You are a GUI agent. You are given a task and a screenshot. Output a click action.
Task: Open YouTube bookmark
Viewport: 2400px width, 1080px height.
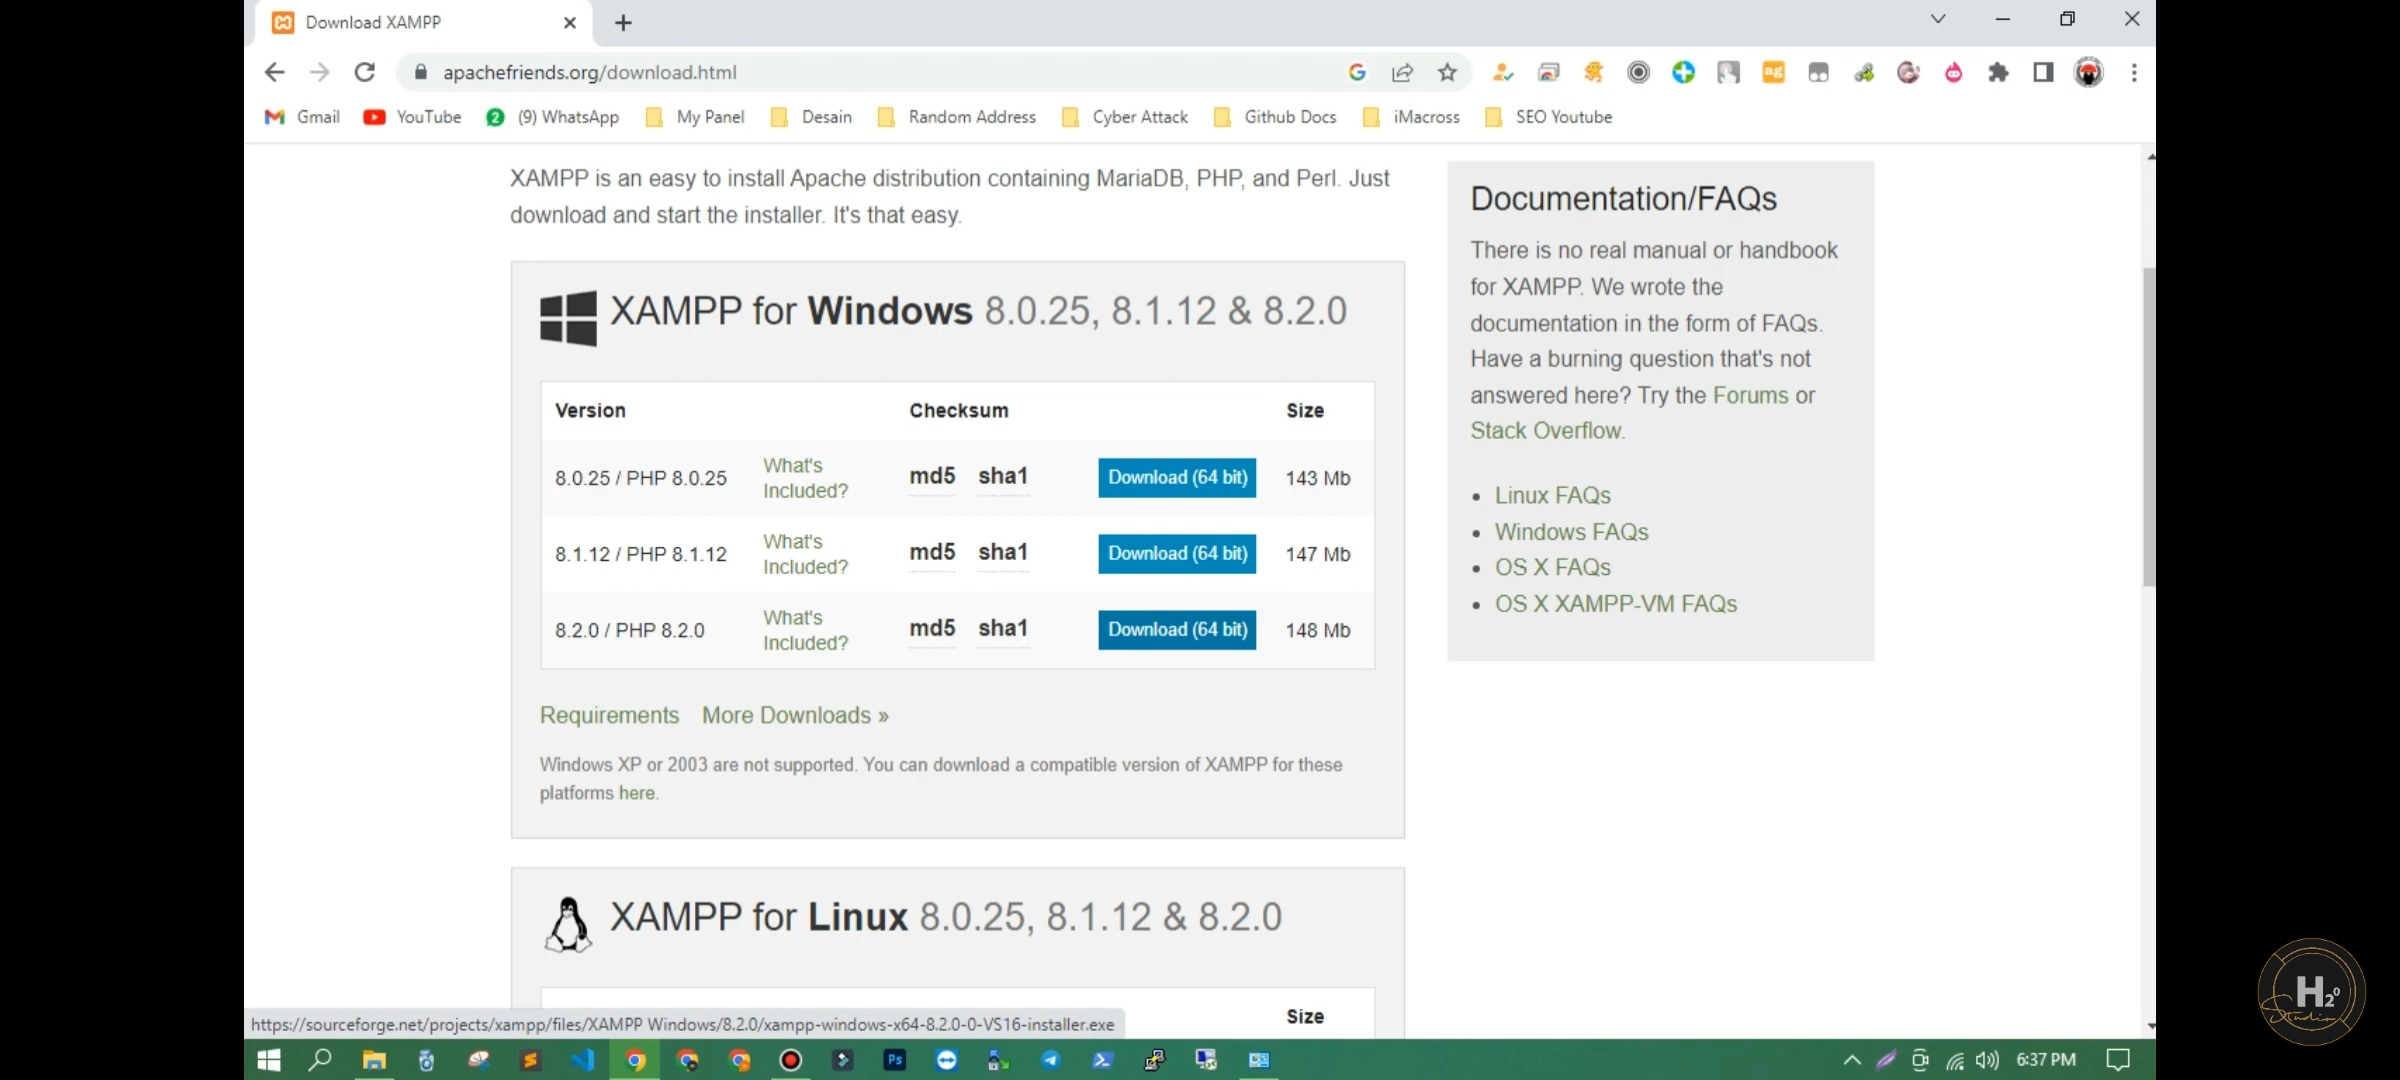412,117
